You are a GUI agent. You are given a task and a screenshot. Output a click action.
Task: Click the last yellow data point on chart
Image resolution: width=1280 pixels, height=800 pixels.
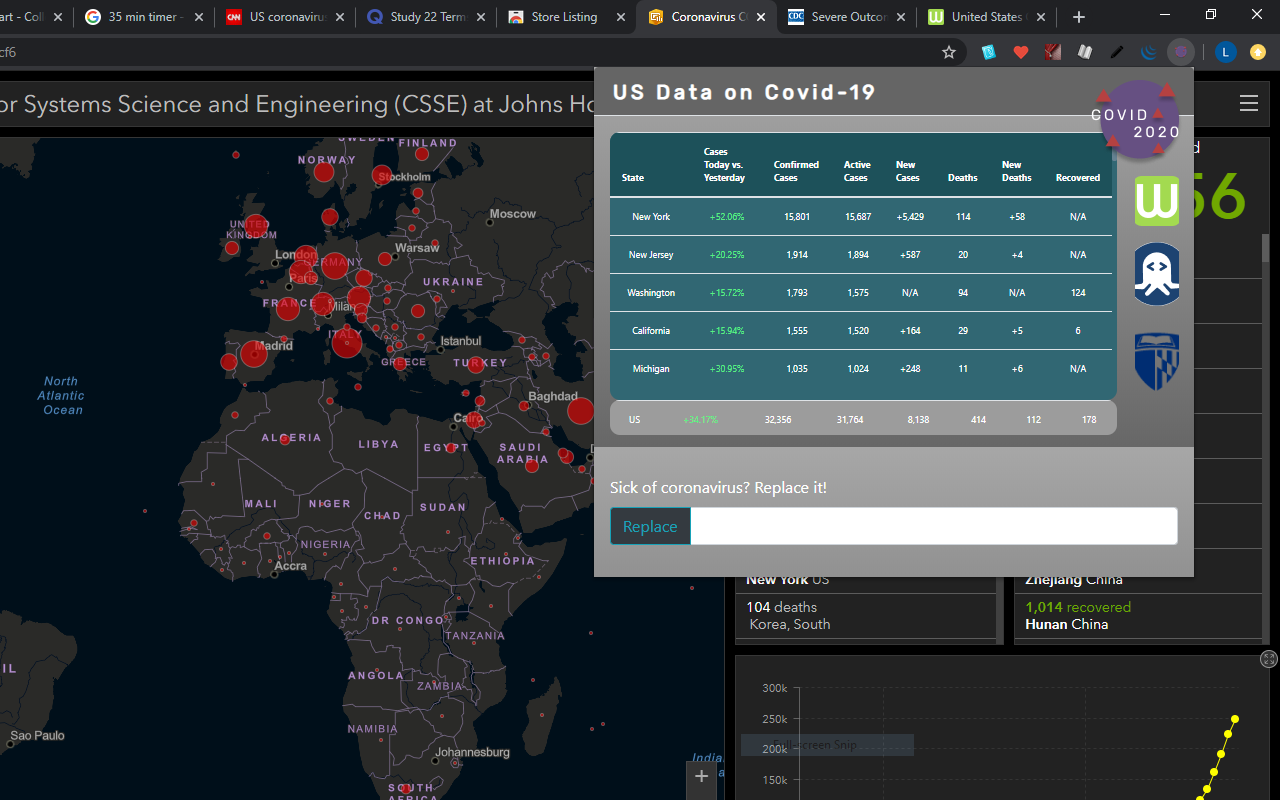pyautogui.click(x=1235, y=719)
